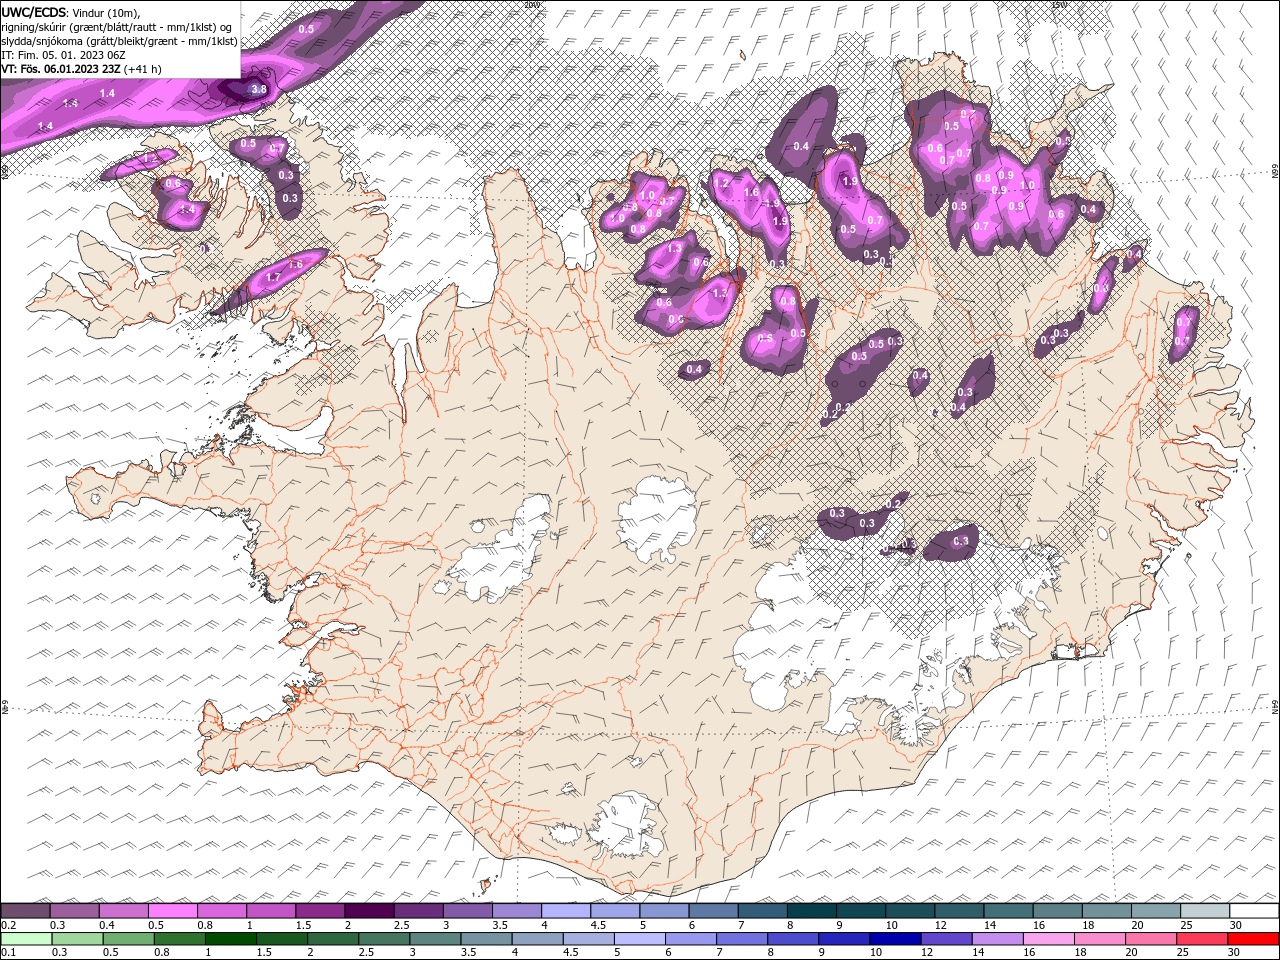Click the red-pink 25–30 rain legend swatch
Image resolution: width=1280 pixels, height=960 pixels.
coord(1203,939)
